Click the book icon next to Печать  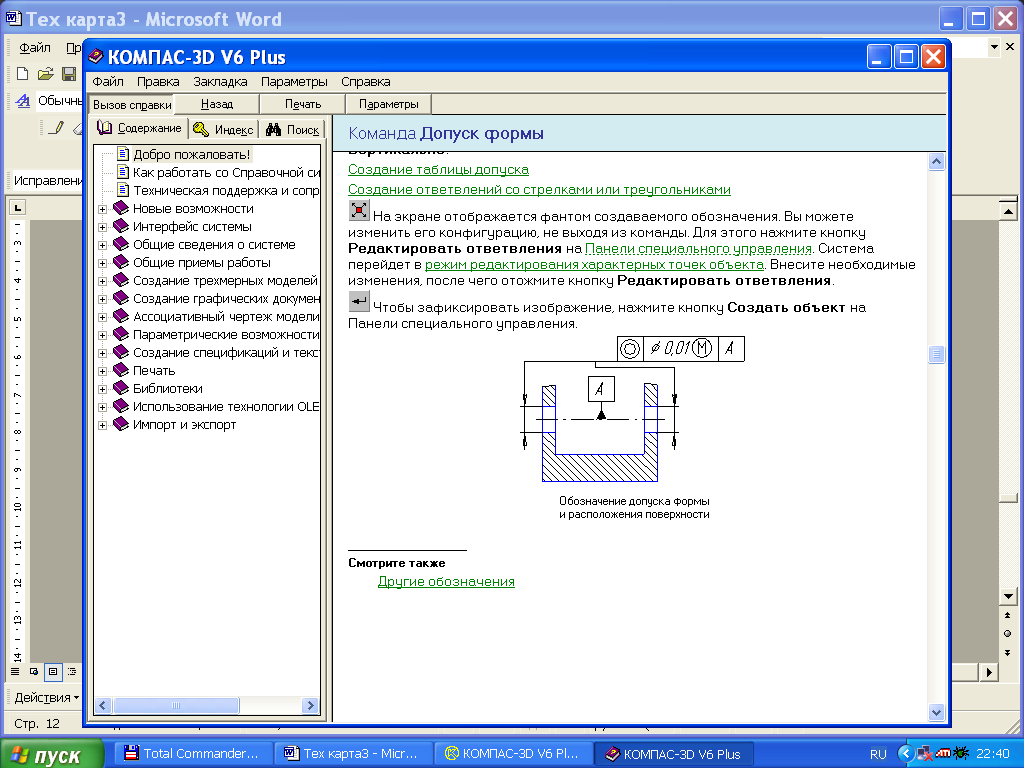click(x=121, y=370)
